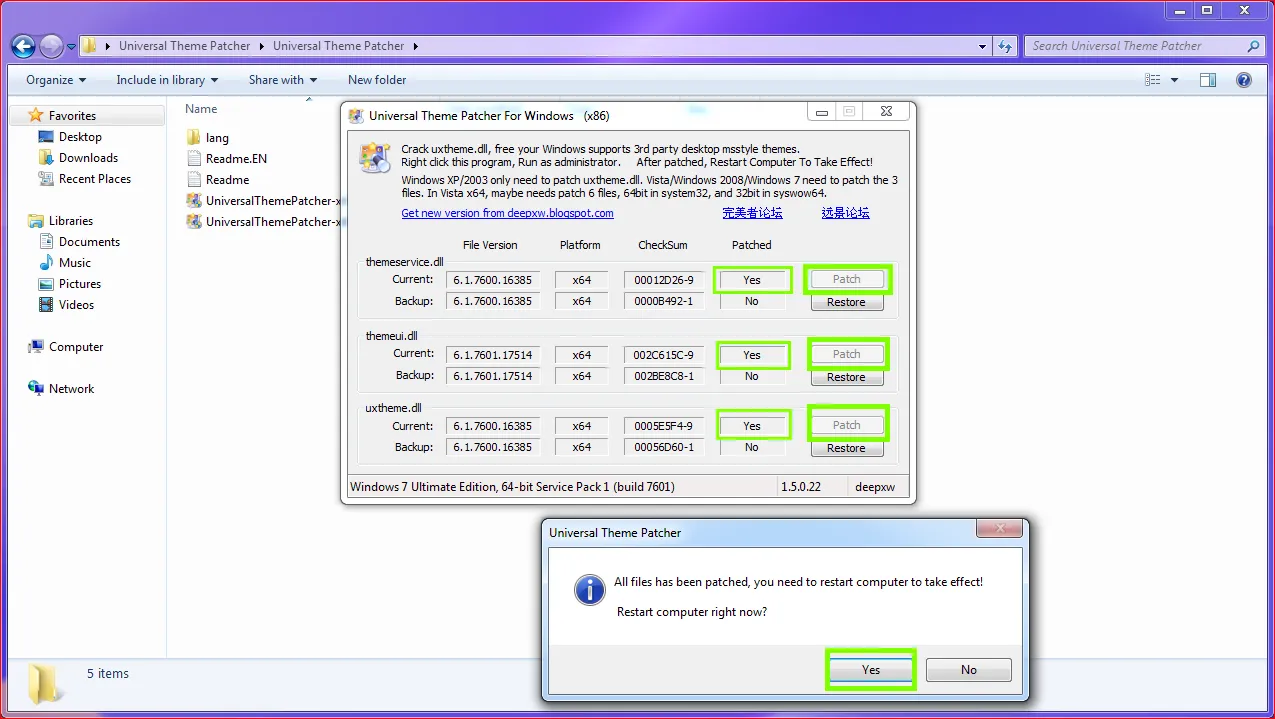Select the Readme file without extension
This screenshot has width=1275, height=719.
(x=227, y=180)
